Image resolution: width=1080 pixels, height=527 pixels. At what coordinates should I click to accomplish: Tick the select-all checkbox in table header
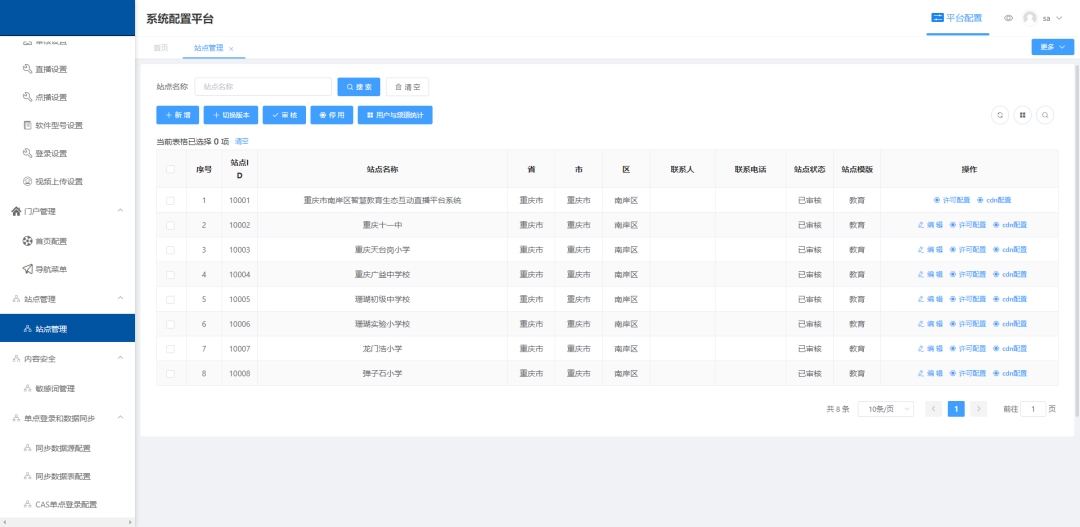170,169
